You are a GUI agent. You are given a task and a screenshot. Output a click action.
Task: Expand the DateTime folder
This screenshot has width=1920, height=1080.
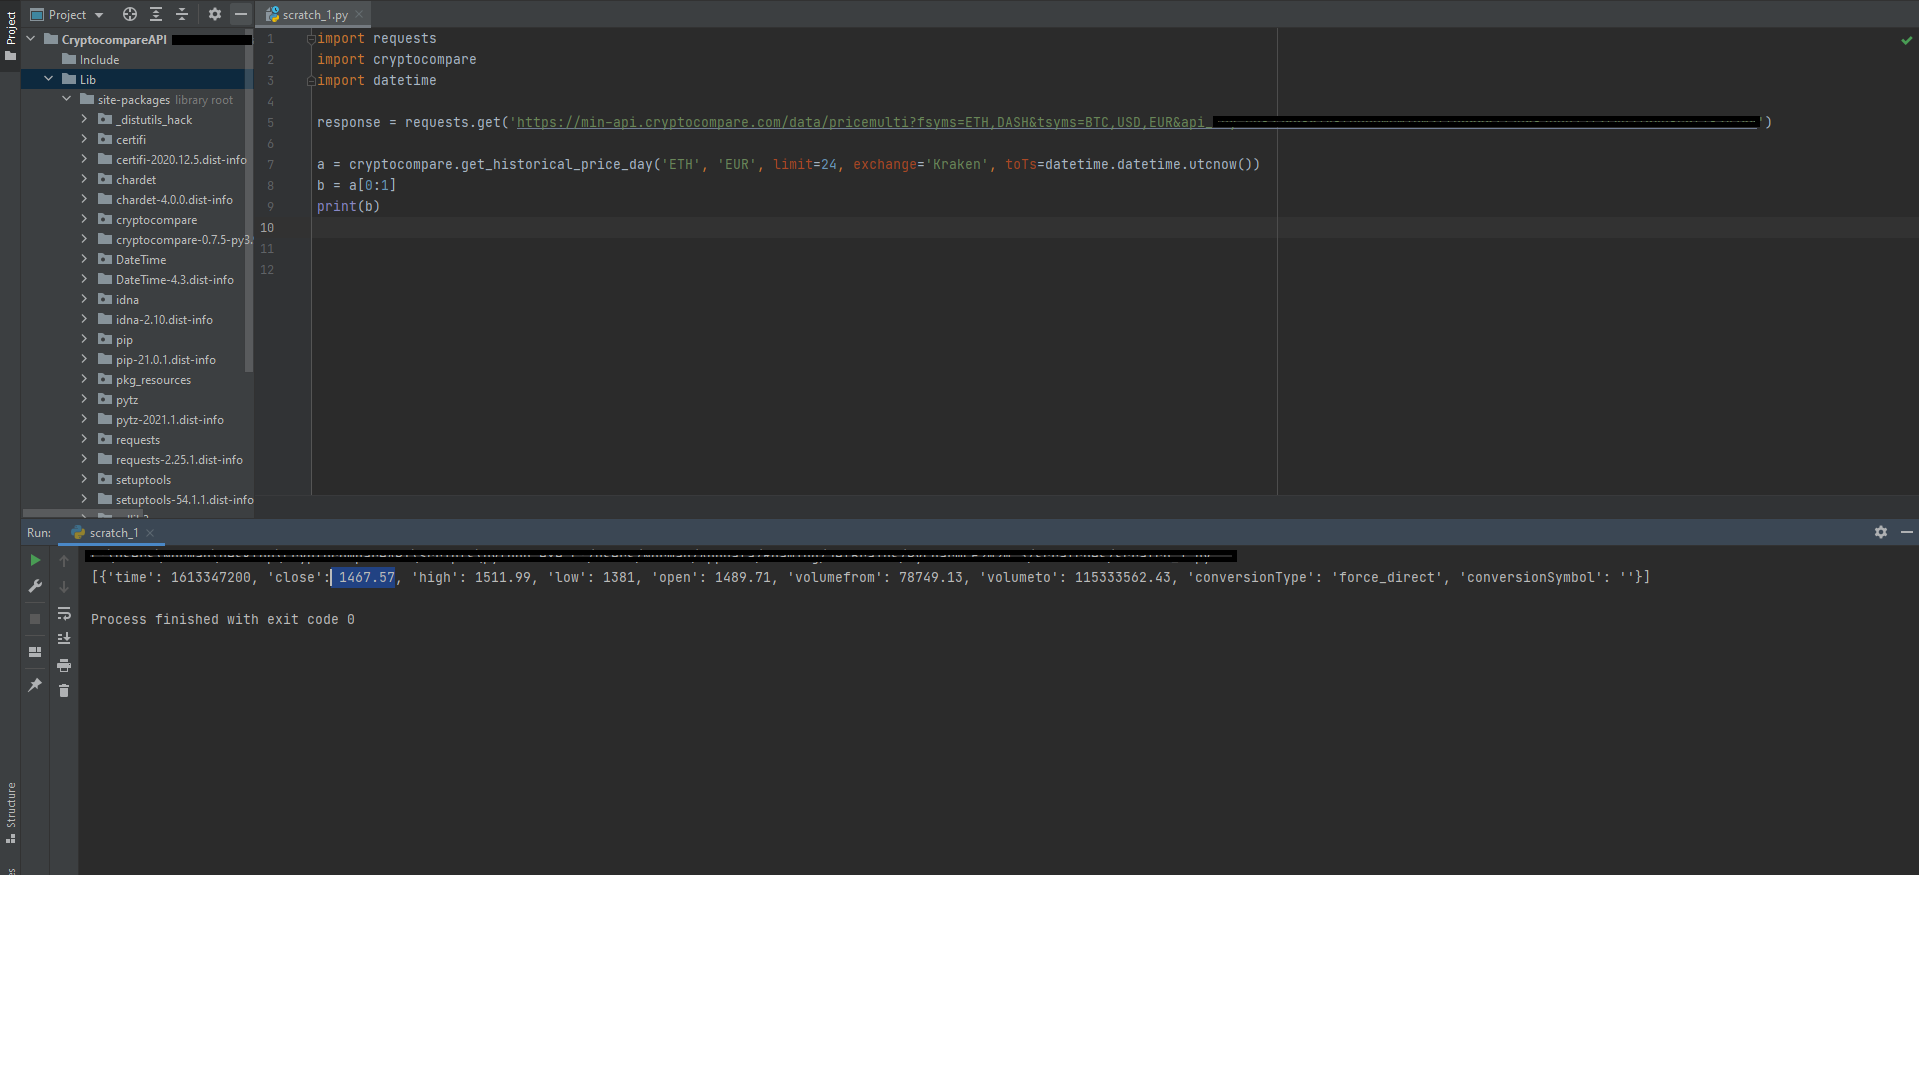click(x=85, y=259)
